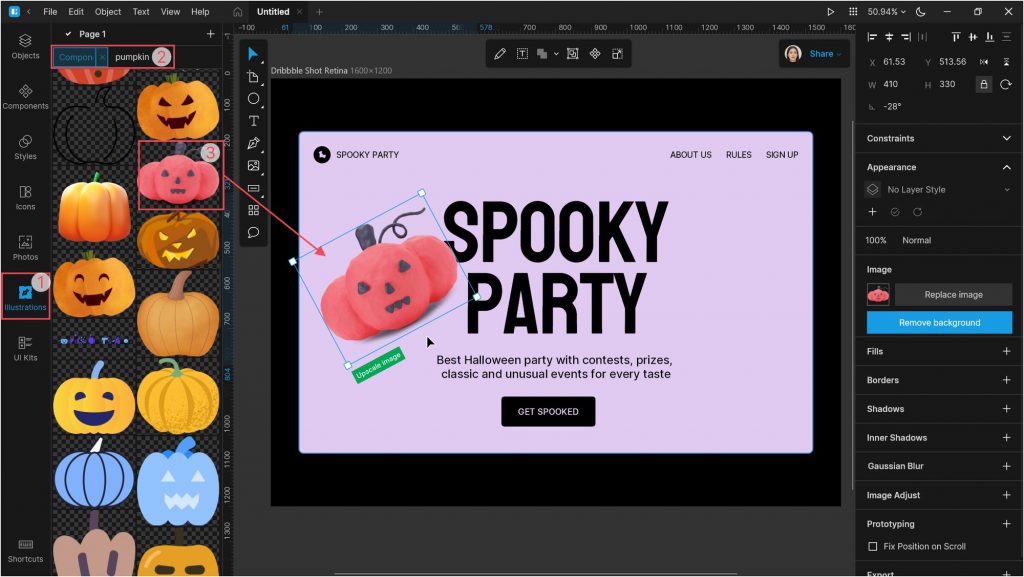Open the Object menu

108,12
